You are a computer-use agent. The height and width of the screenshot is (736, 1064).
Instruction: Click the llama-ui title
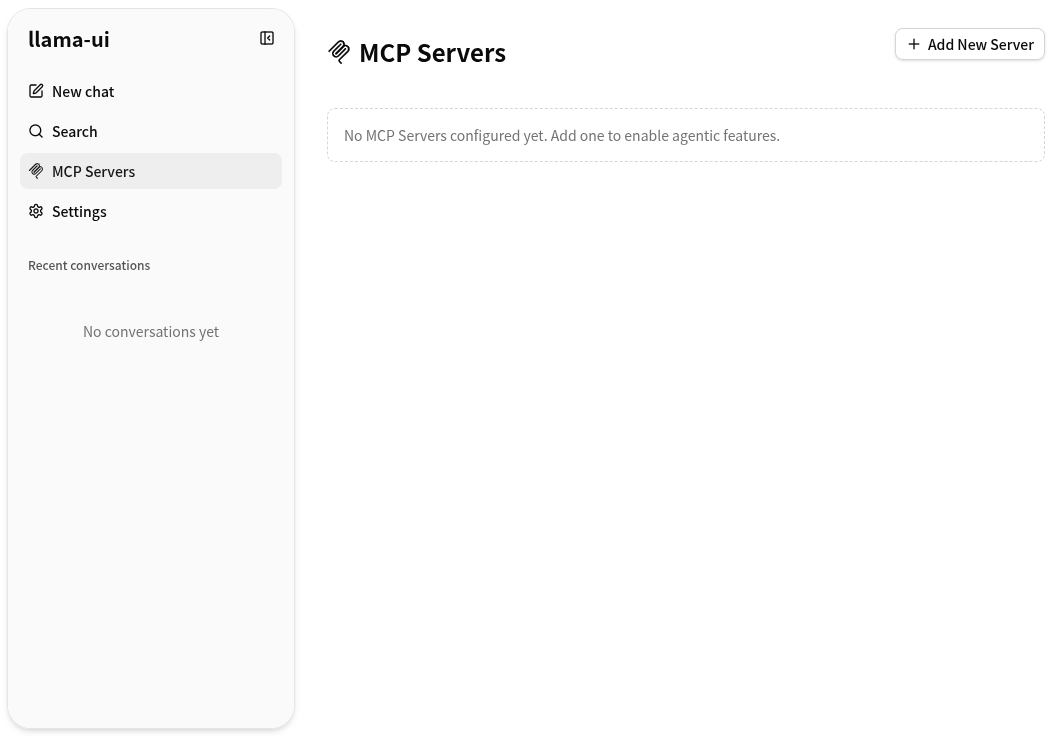(x=69, y=39)
